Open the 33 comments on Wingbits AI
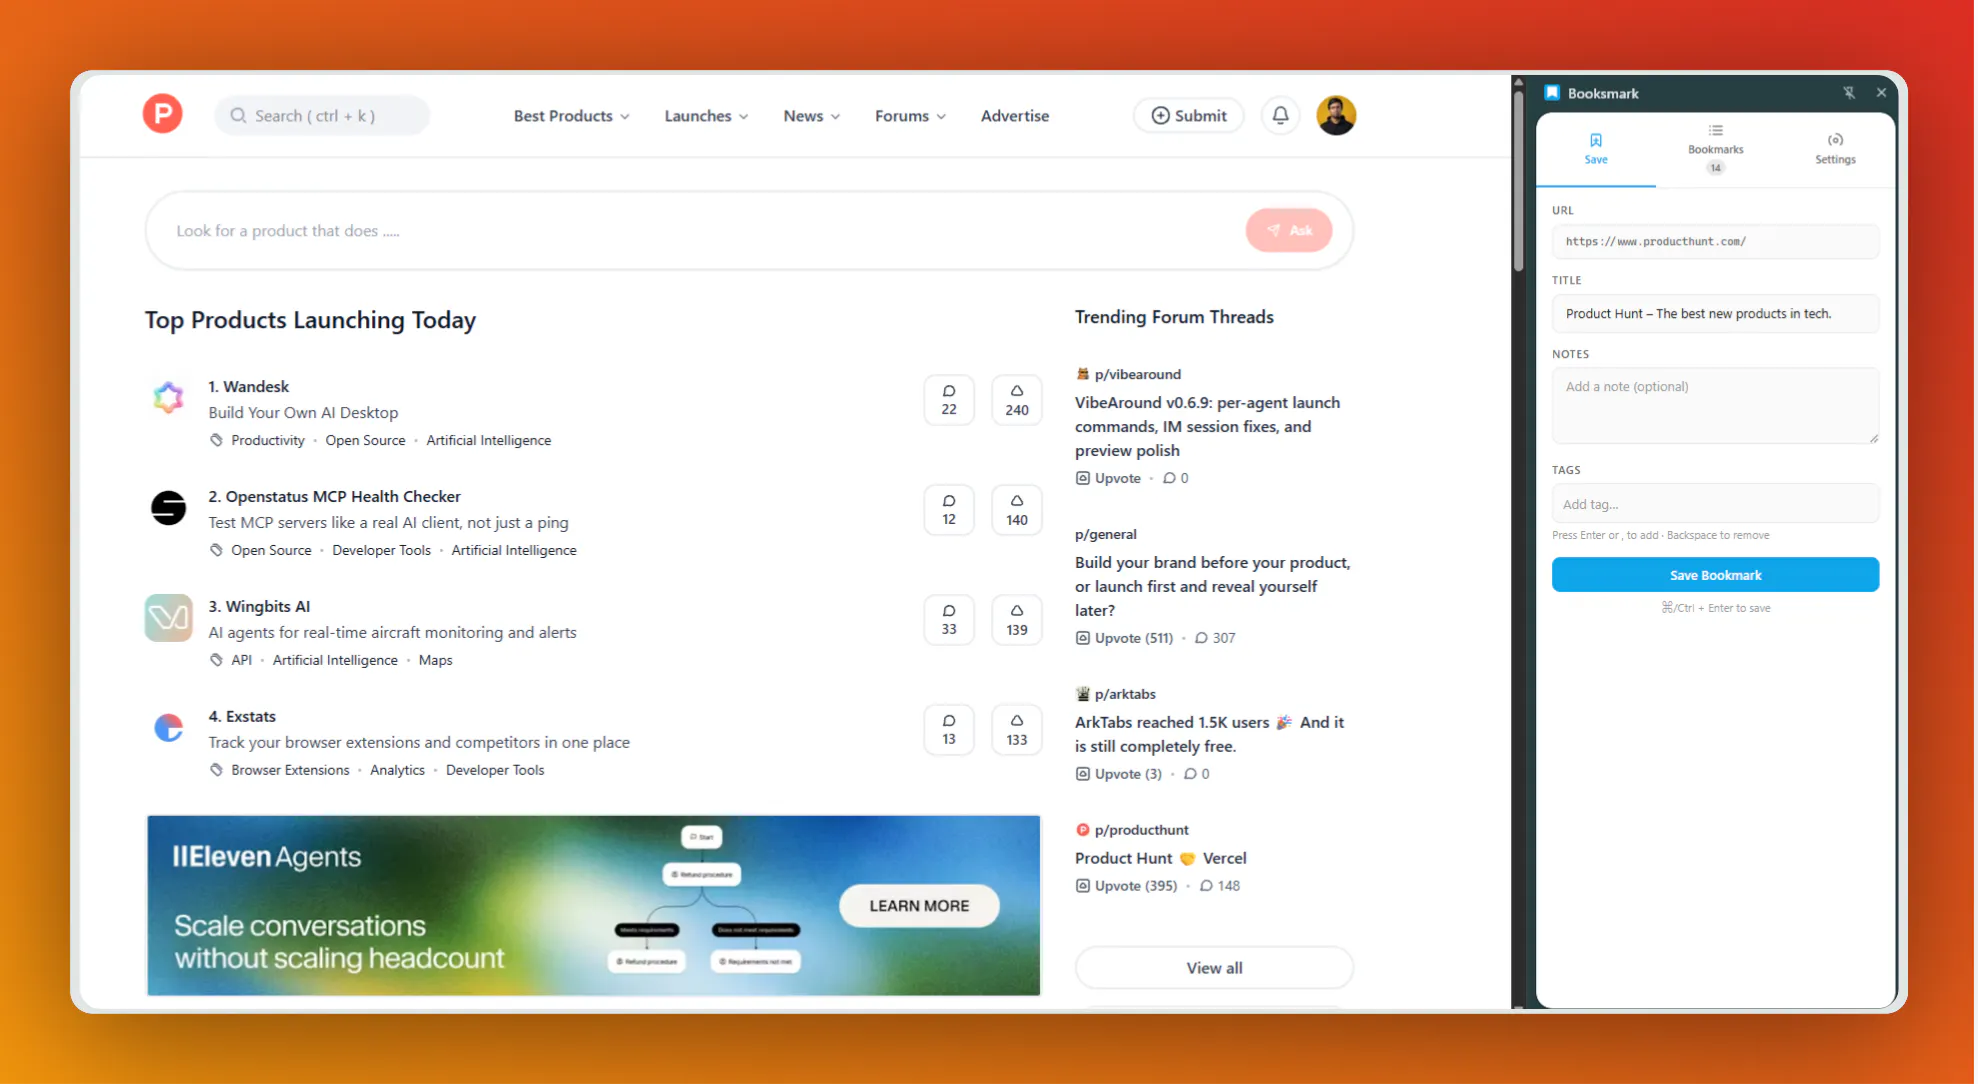Screen dimensions: 1978x1084 point(949,620)
